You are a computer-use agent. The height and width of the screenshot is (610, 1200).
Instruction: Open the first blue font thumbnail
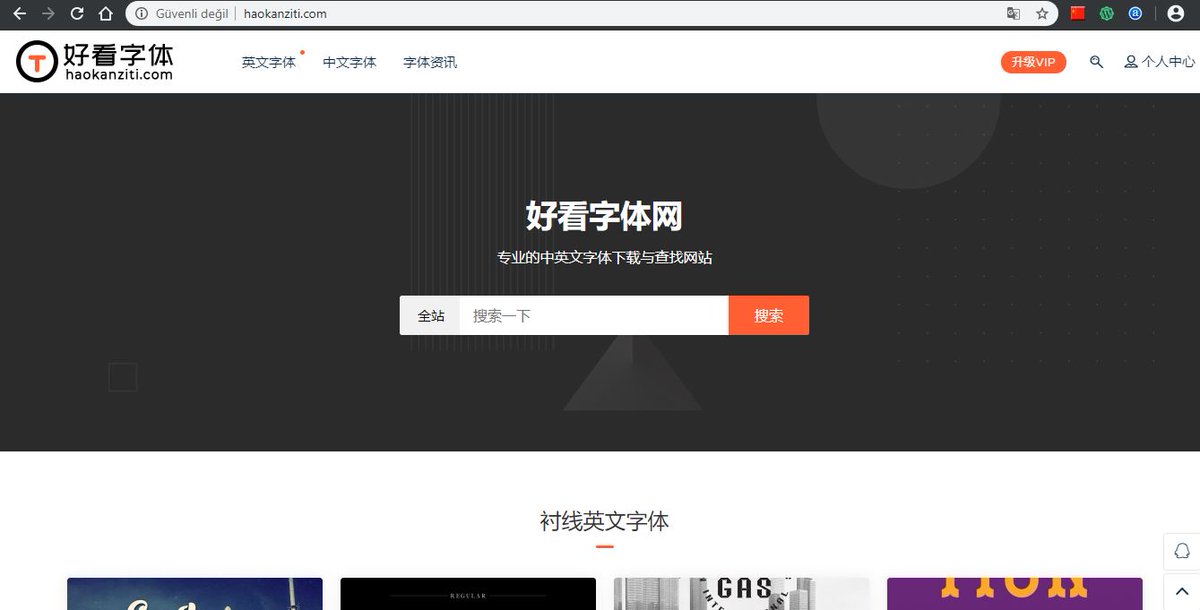195,594
